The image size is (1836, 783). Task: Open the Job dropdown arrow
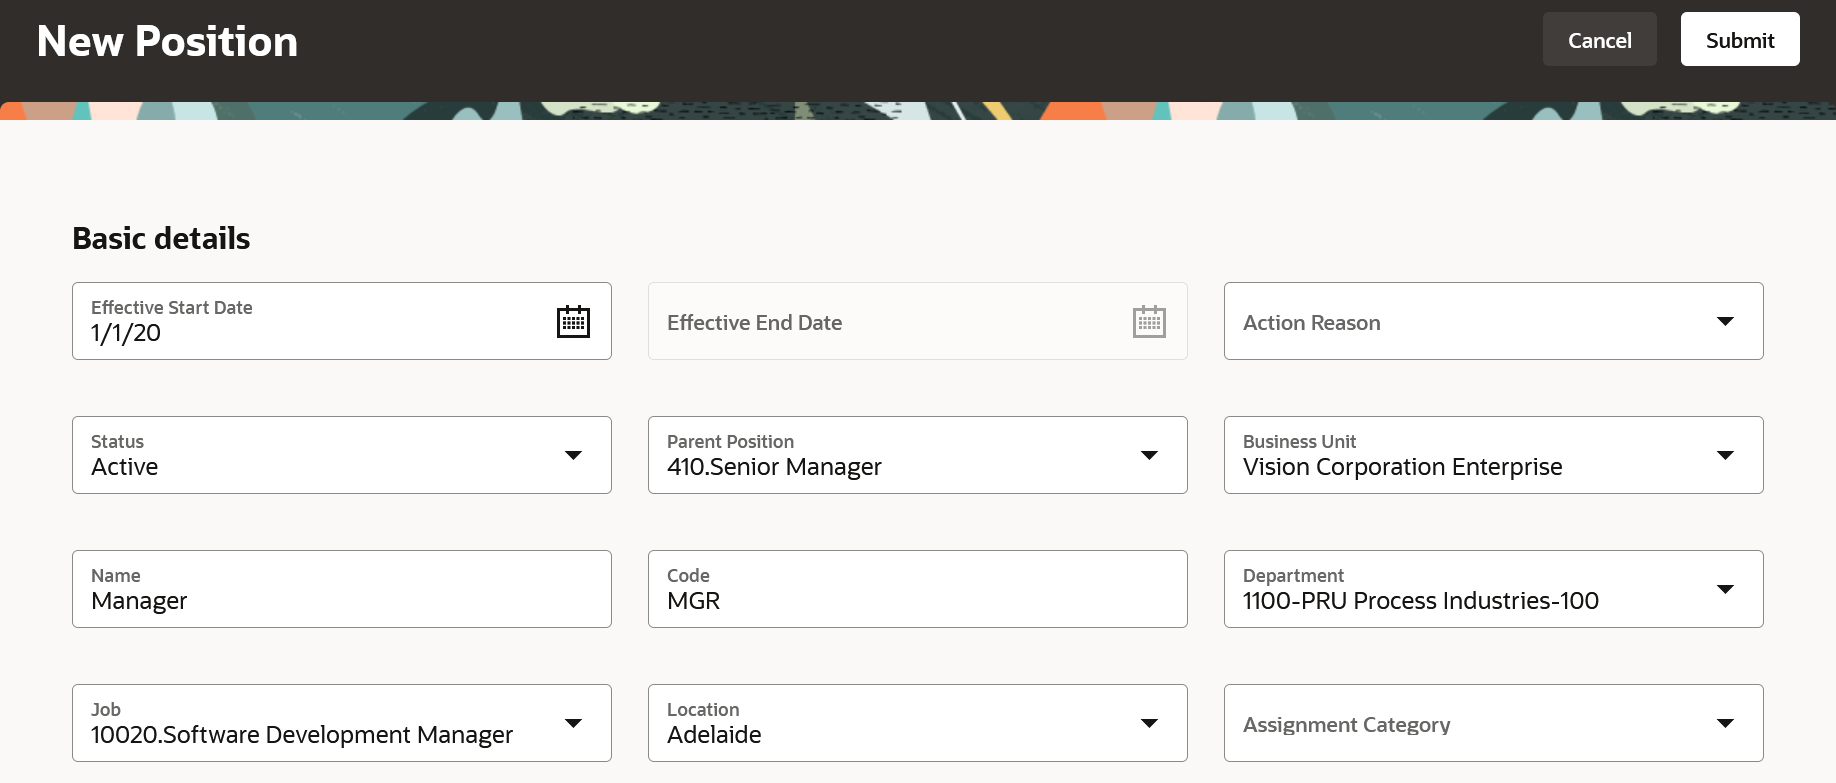coord(573,723)
